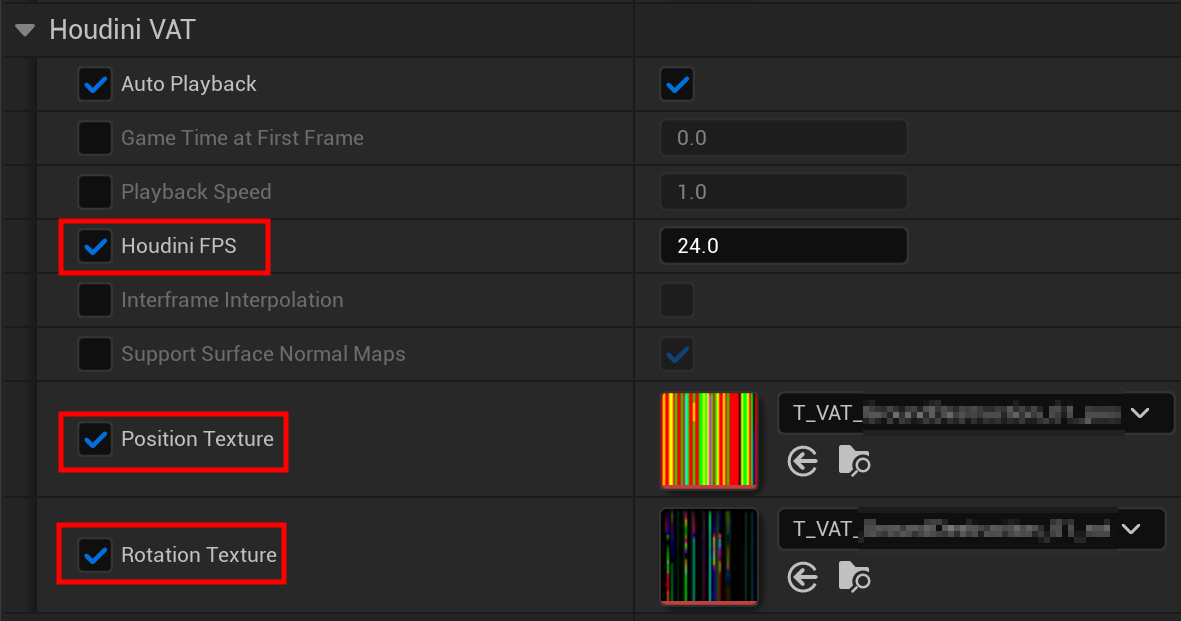Toggle Auto Playback override checkbox
This screenshot has height=621, width=1181.
[95, 84]
